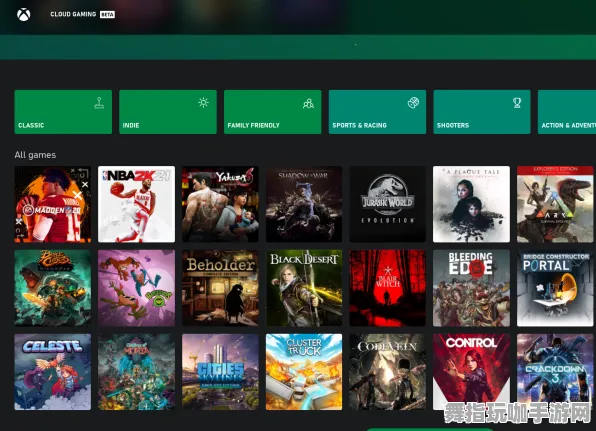Image resolution: width=596 pixels, height=431 pixels.
Task: Open the Beholder Complete Edition tile
Action: (220, 288)
